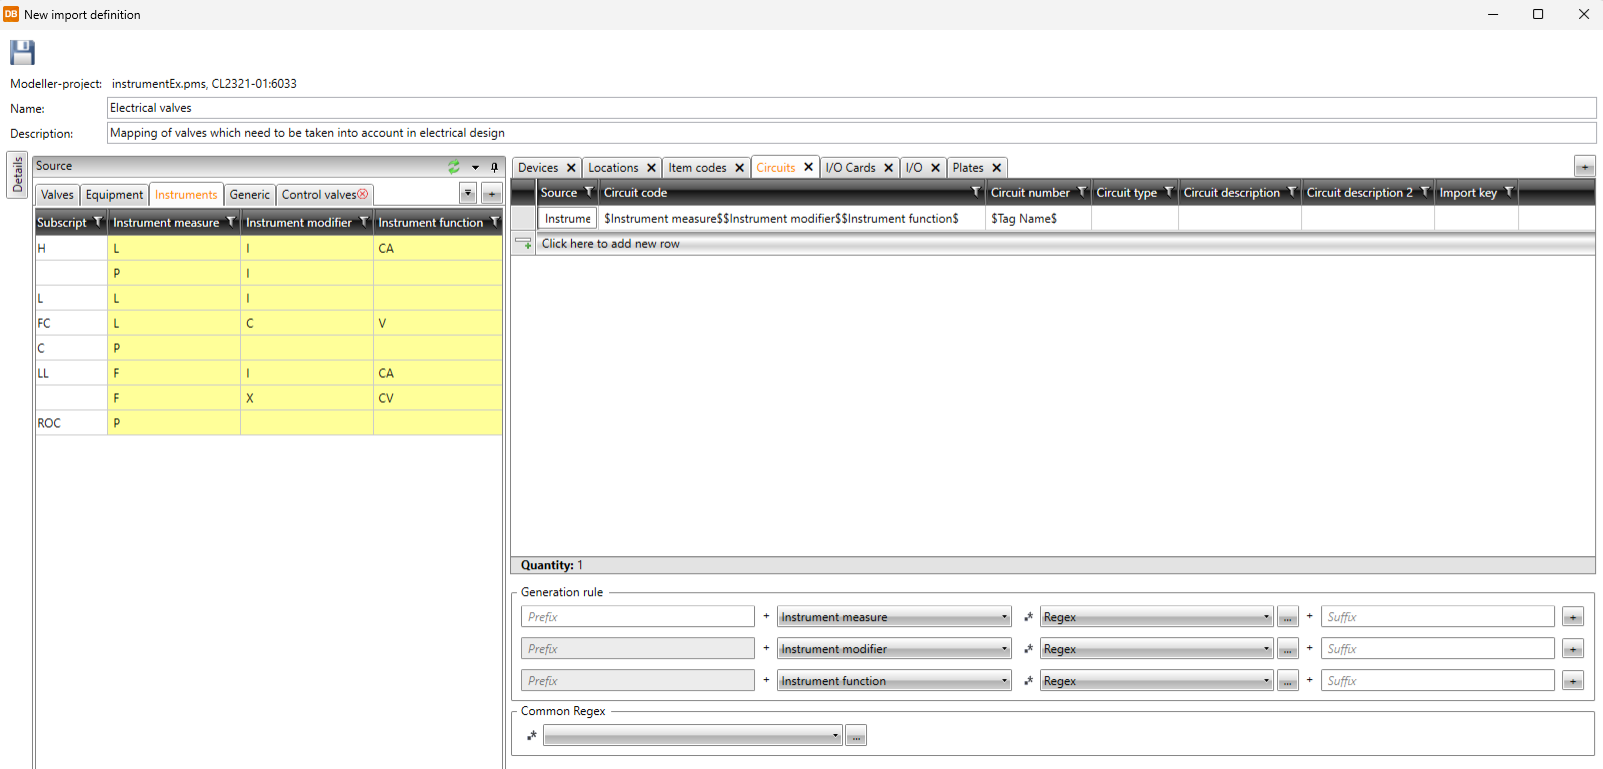Switch to the Equipment source tab
Viewport: 1603px width, 769px height.
[114, 195]
